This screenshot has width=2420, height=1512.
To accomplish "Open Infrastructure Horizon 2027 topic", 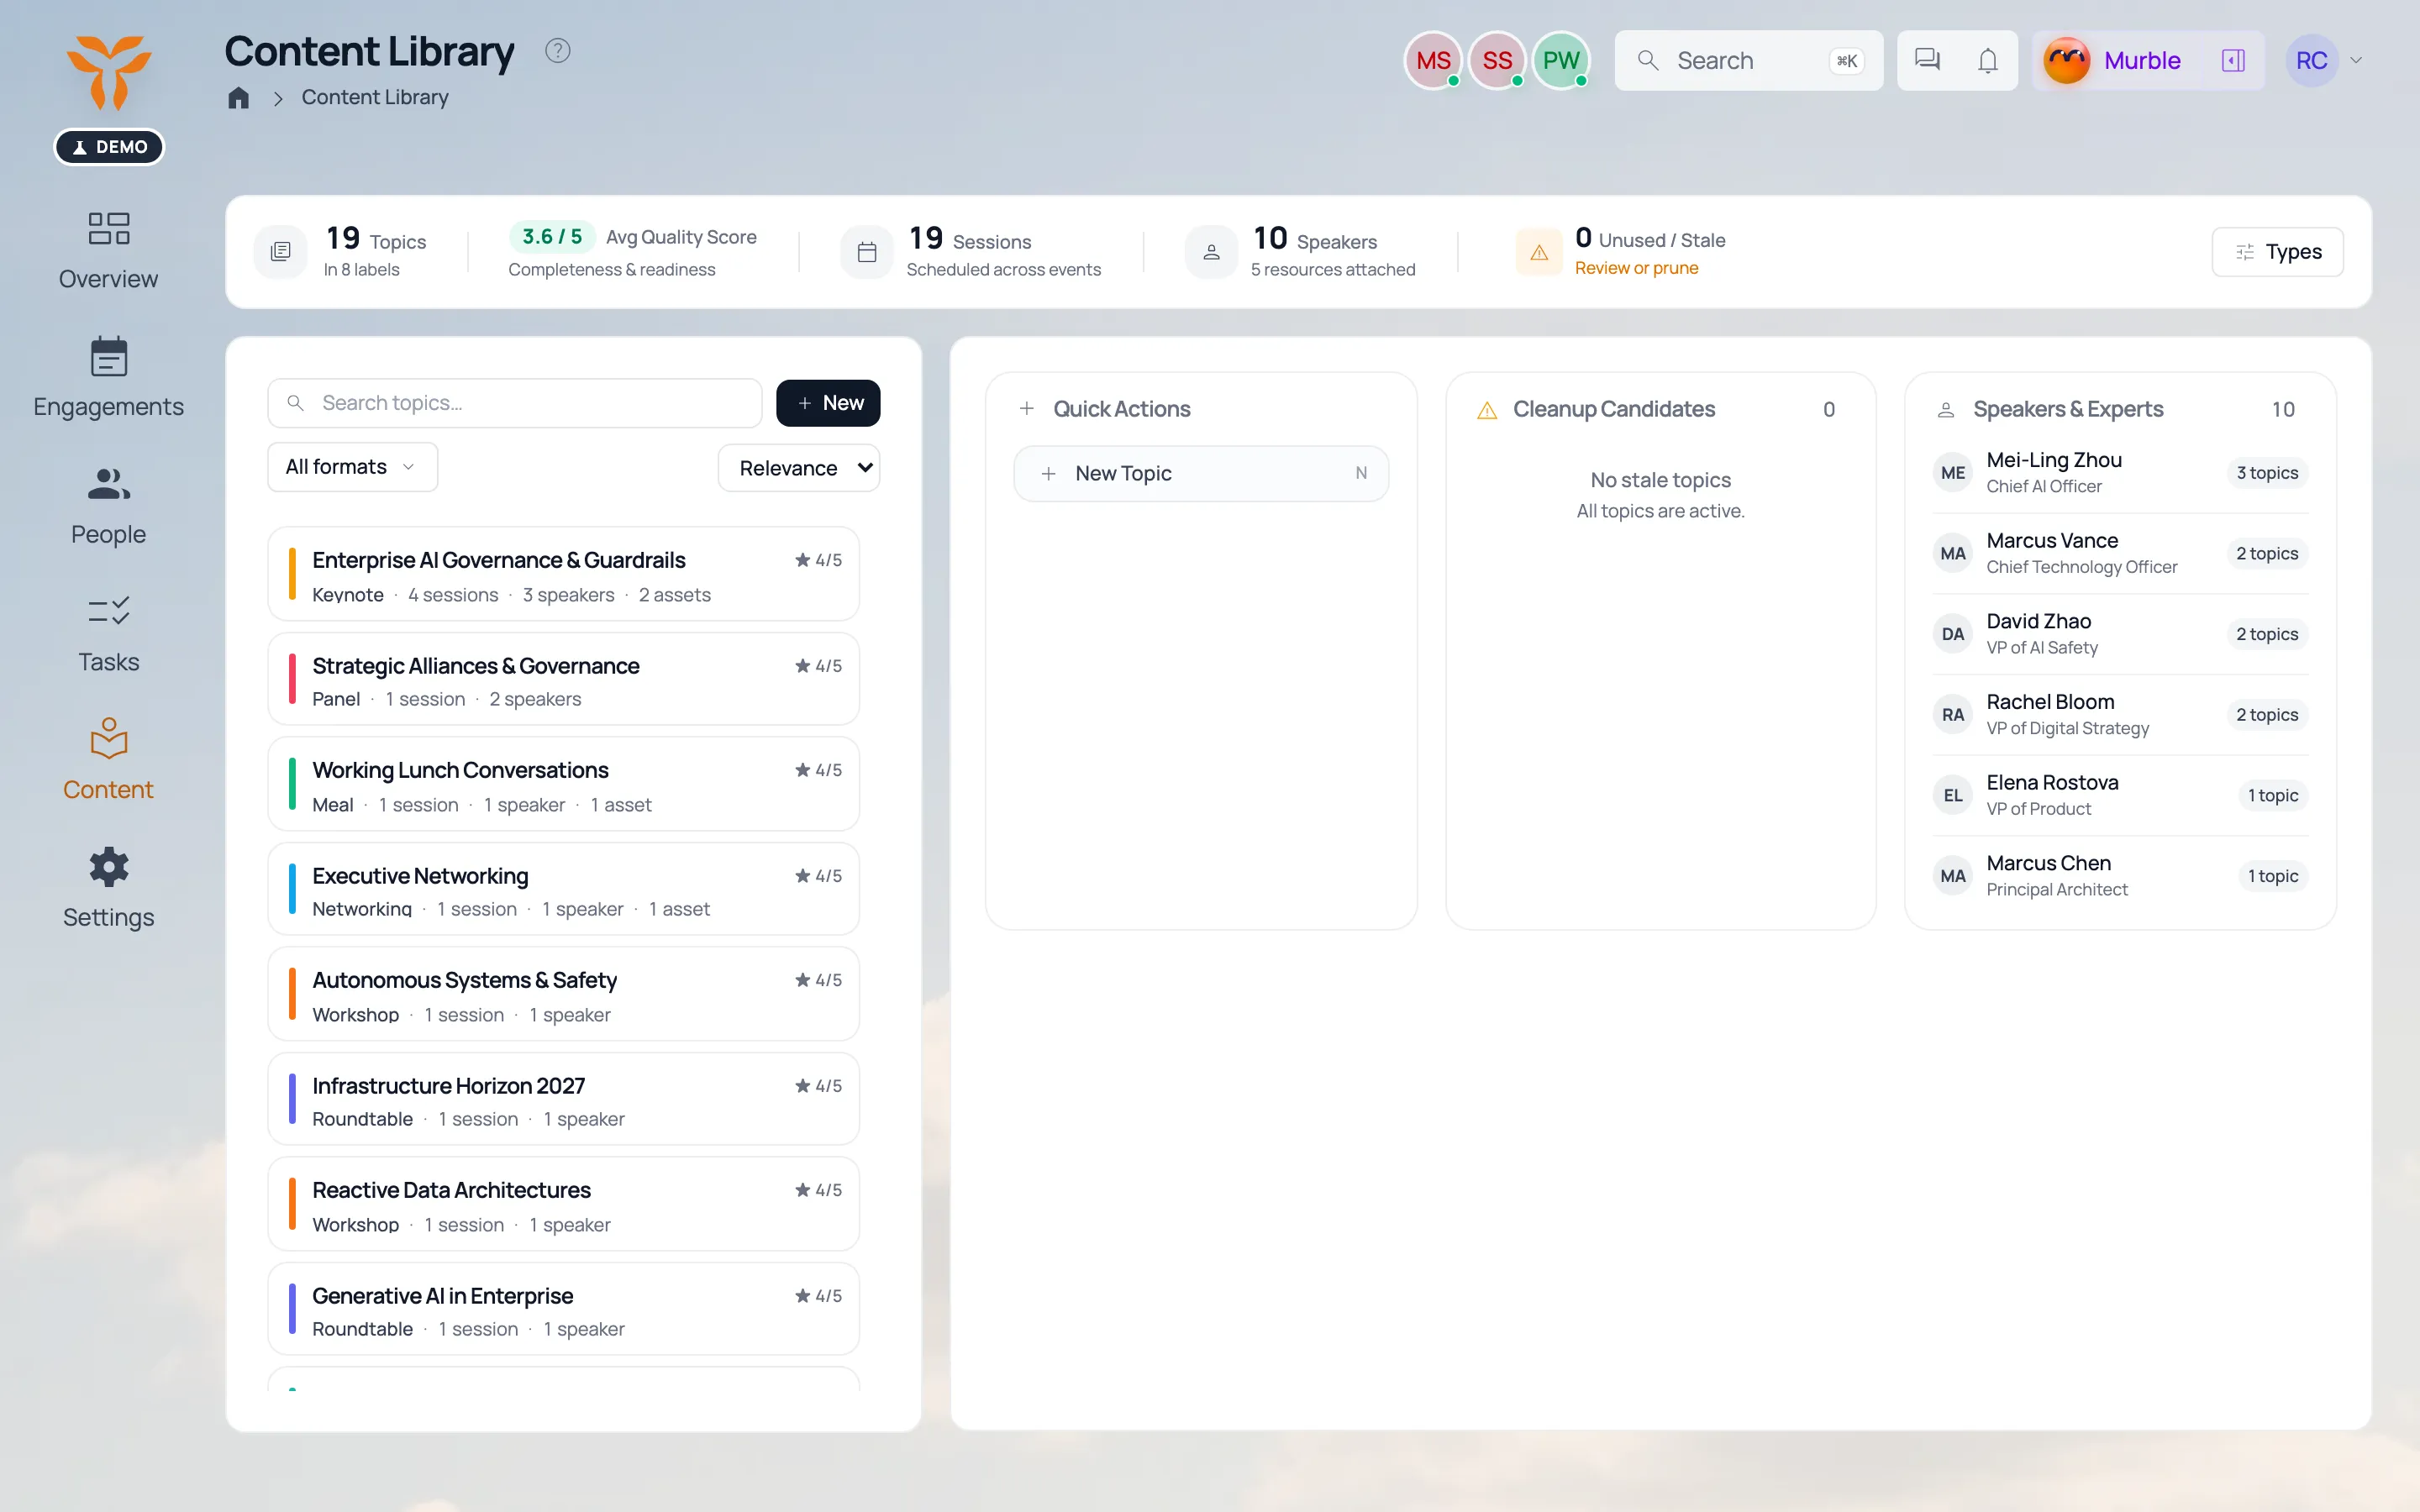I will [563, 1099].
